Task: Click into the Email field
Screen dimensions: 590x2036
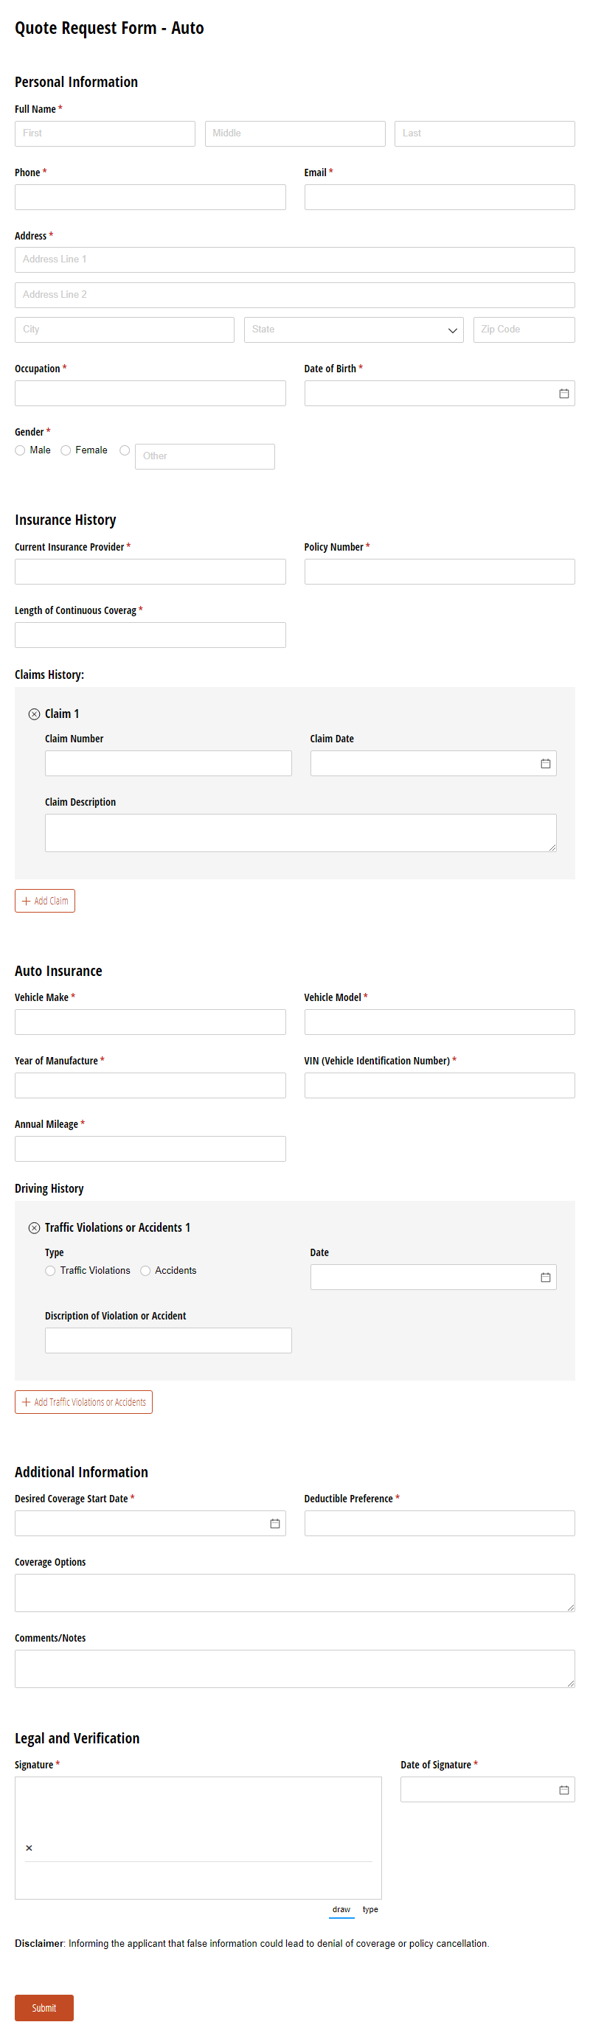Action: click(x=440, y=197)
